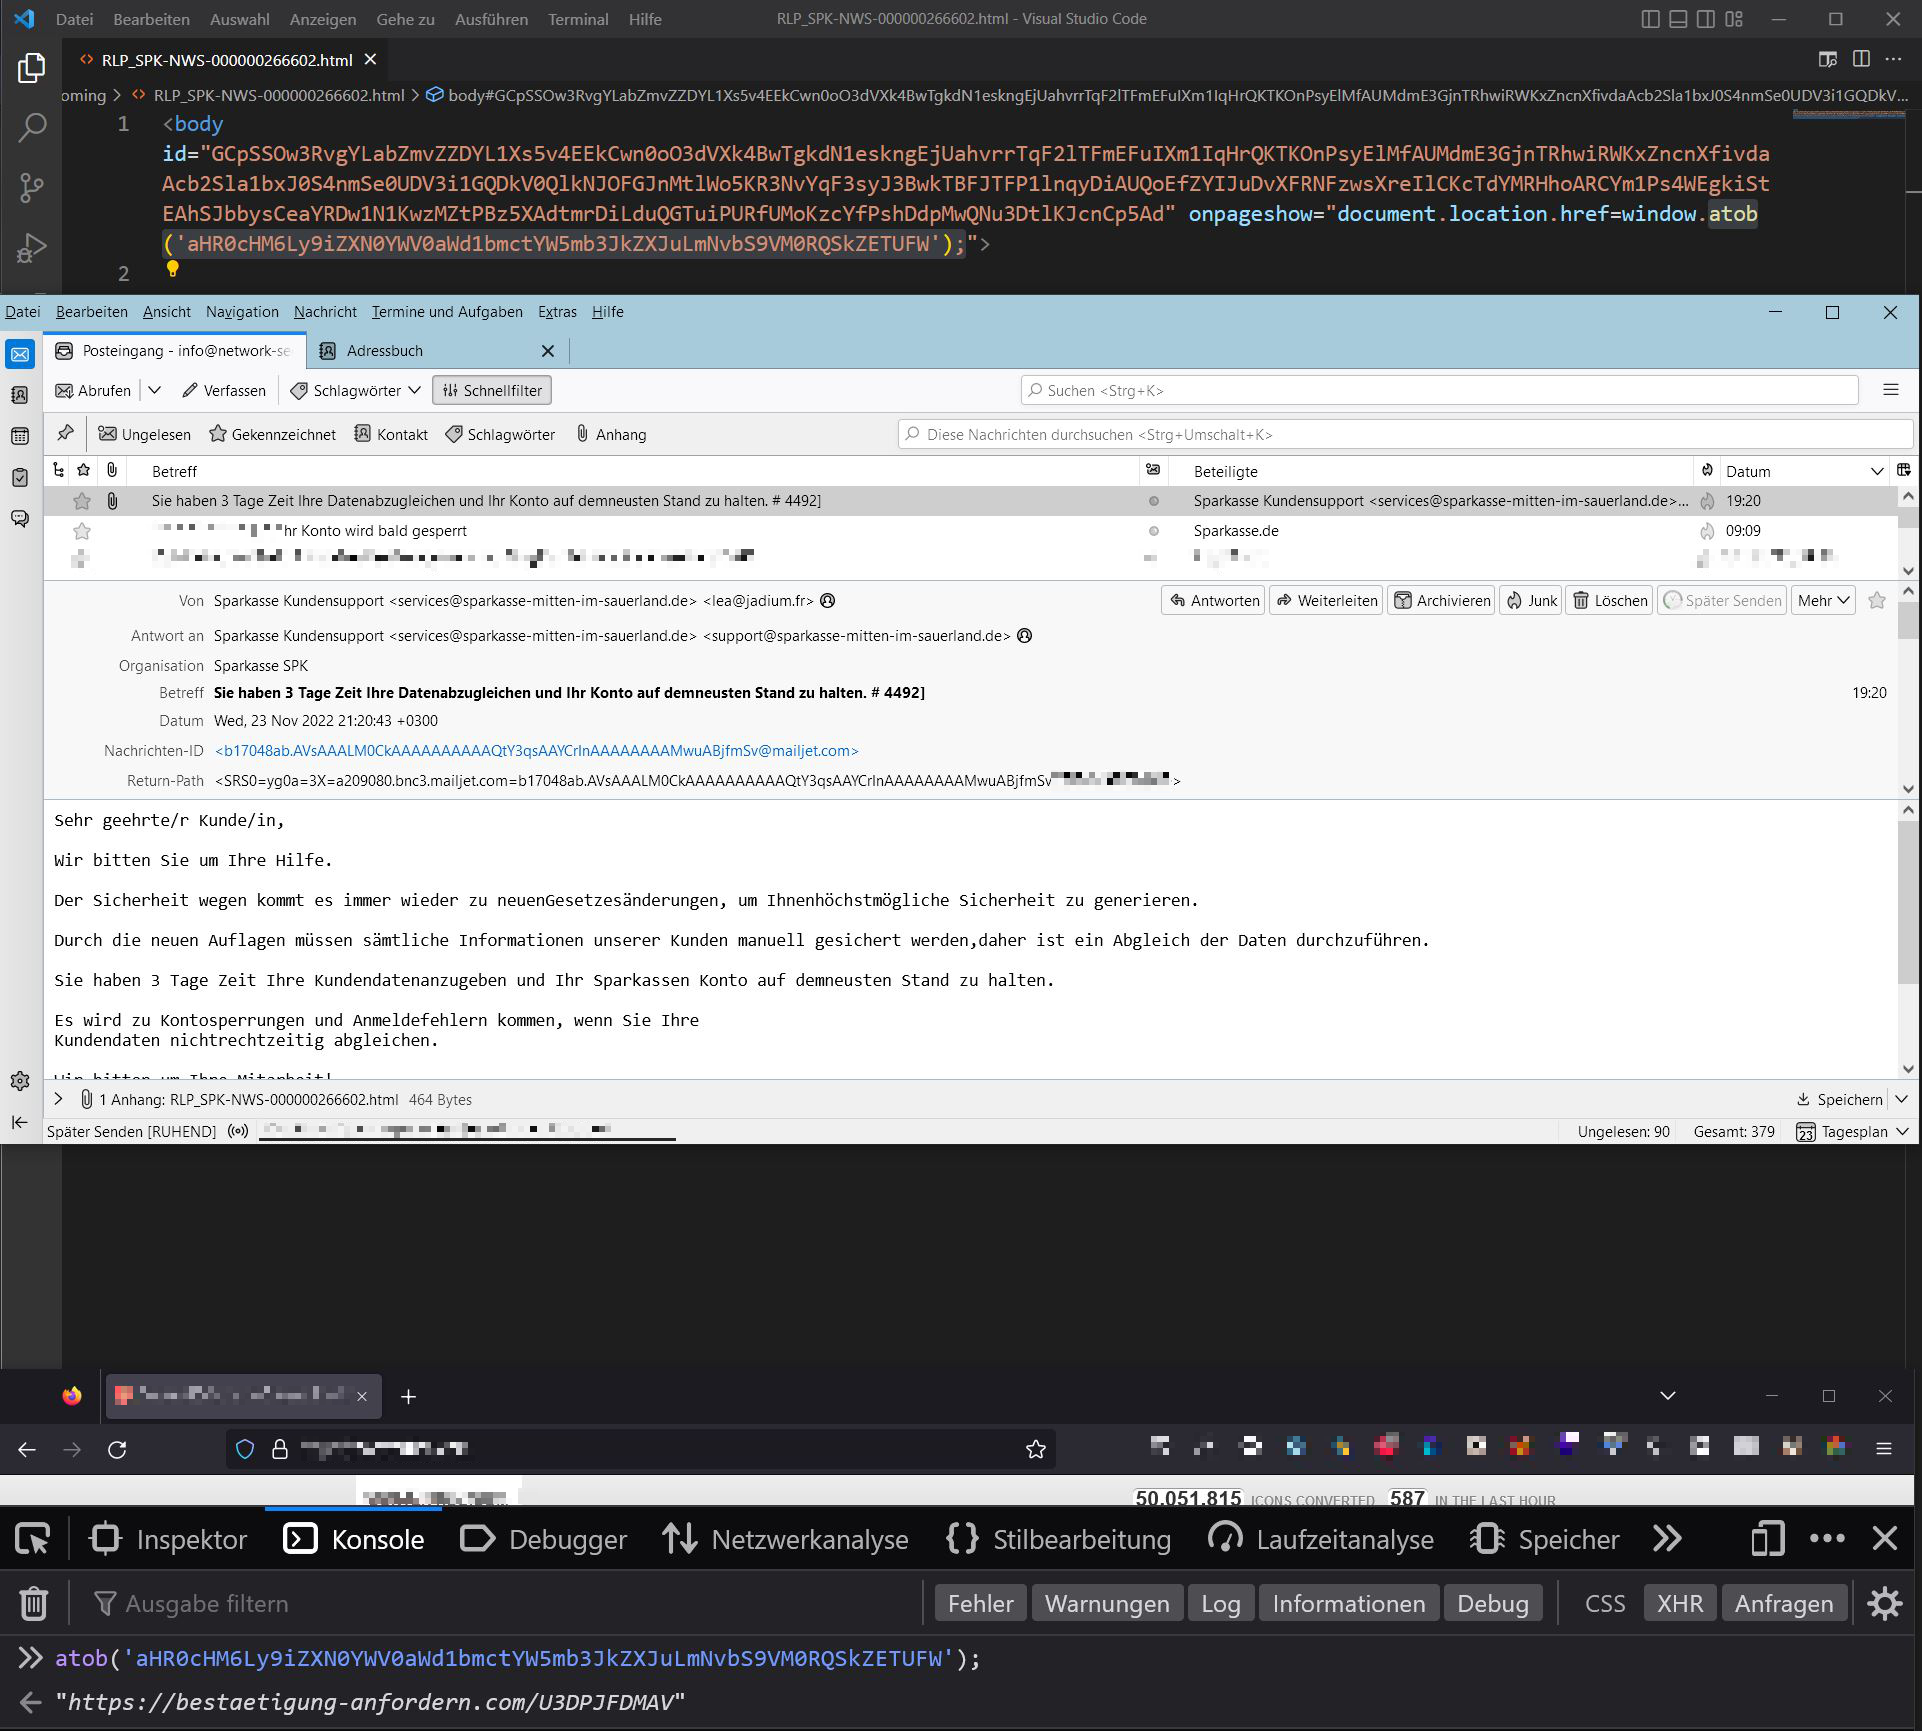Expand the attachment list chevron
This screenshot has width=1922, height=1731.
58,1099
